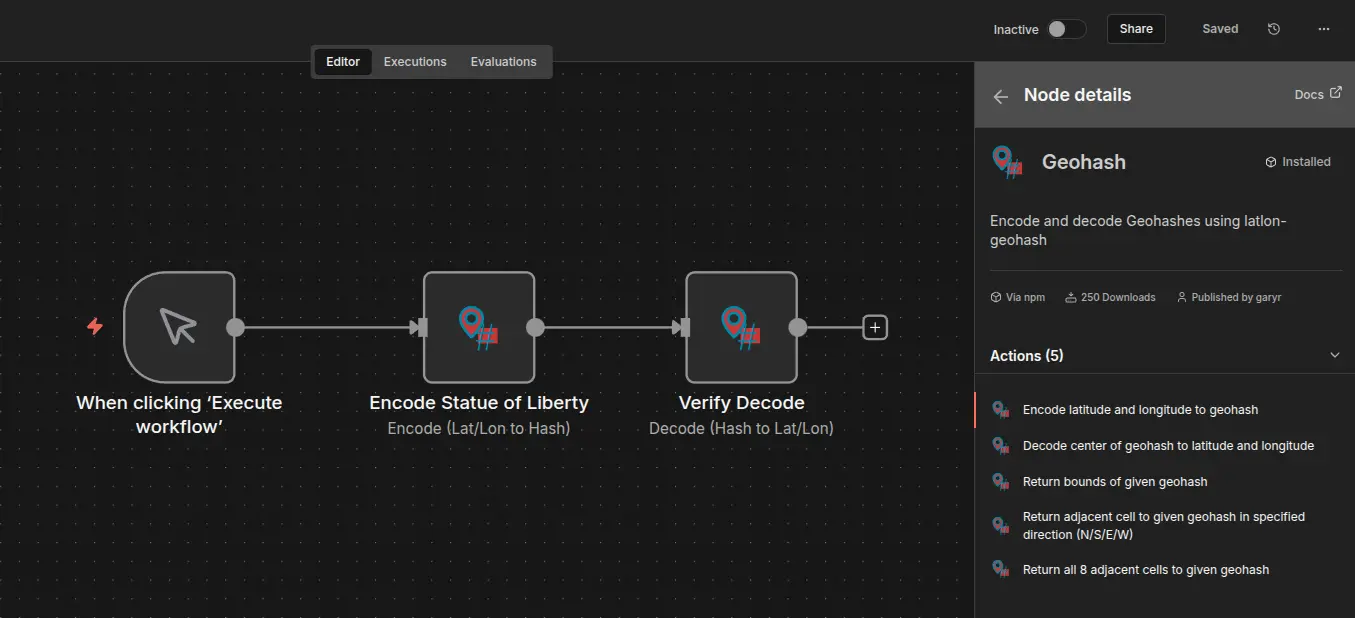Select the Encode Statue of Liberty node
The height and width of the screenshot is (618, 1355).
479,327
